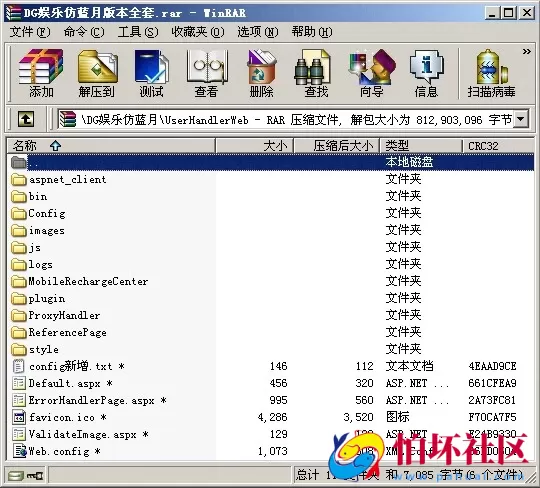Click CRC value 4EAAD9CE
540x488 pixels.
pyautogui.click(x=492, y=366)
